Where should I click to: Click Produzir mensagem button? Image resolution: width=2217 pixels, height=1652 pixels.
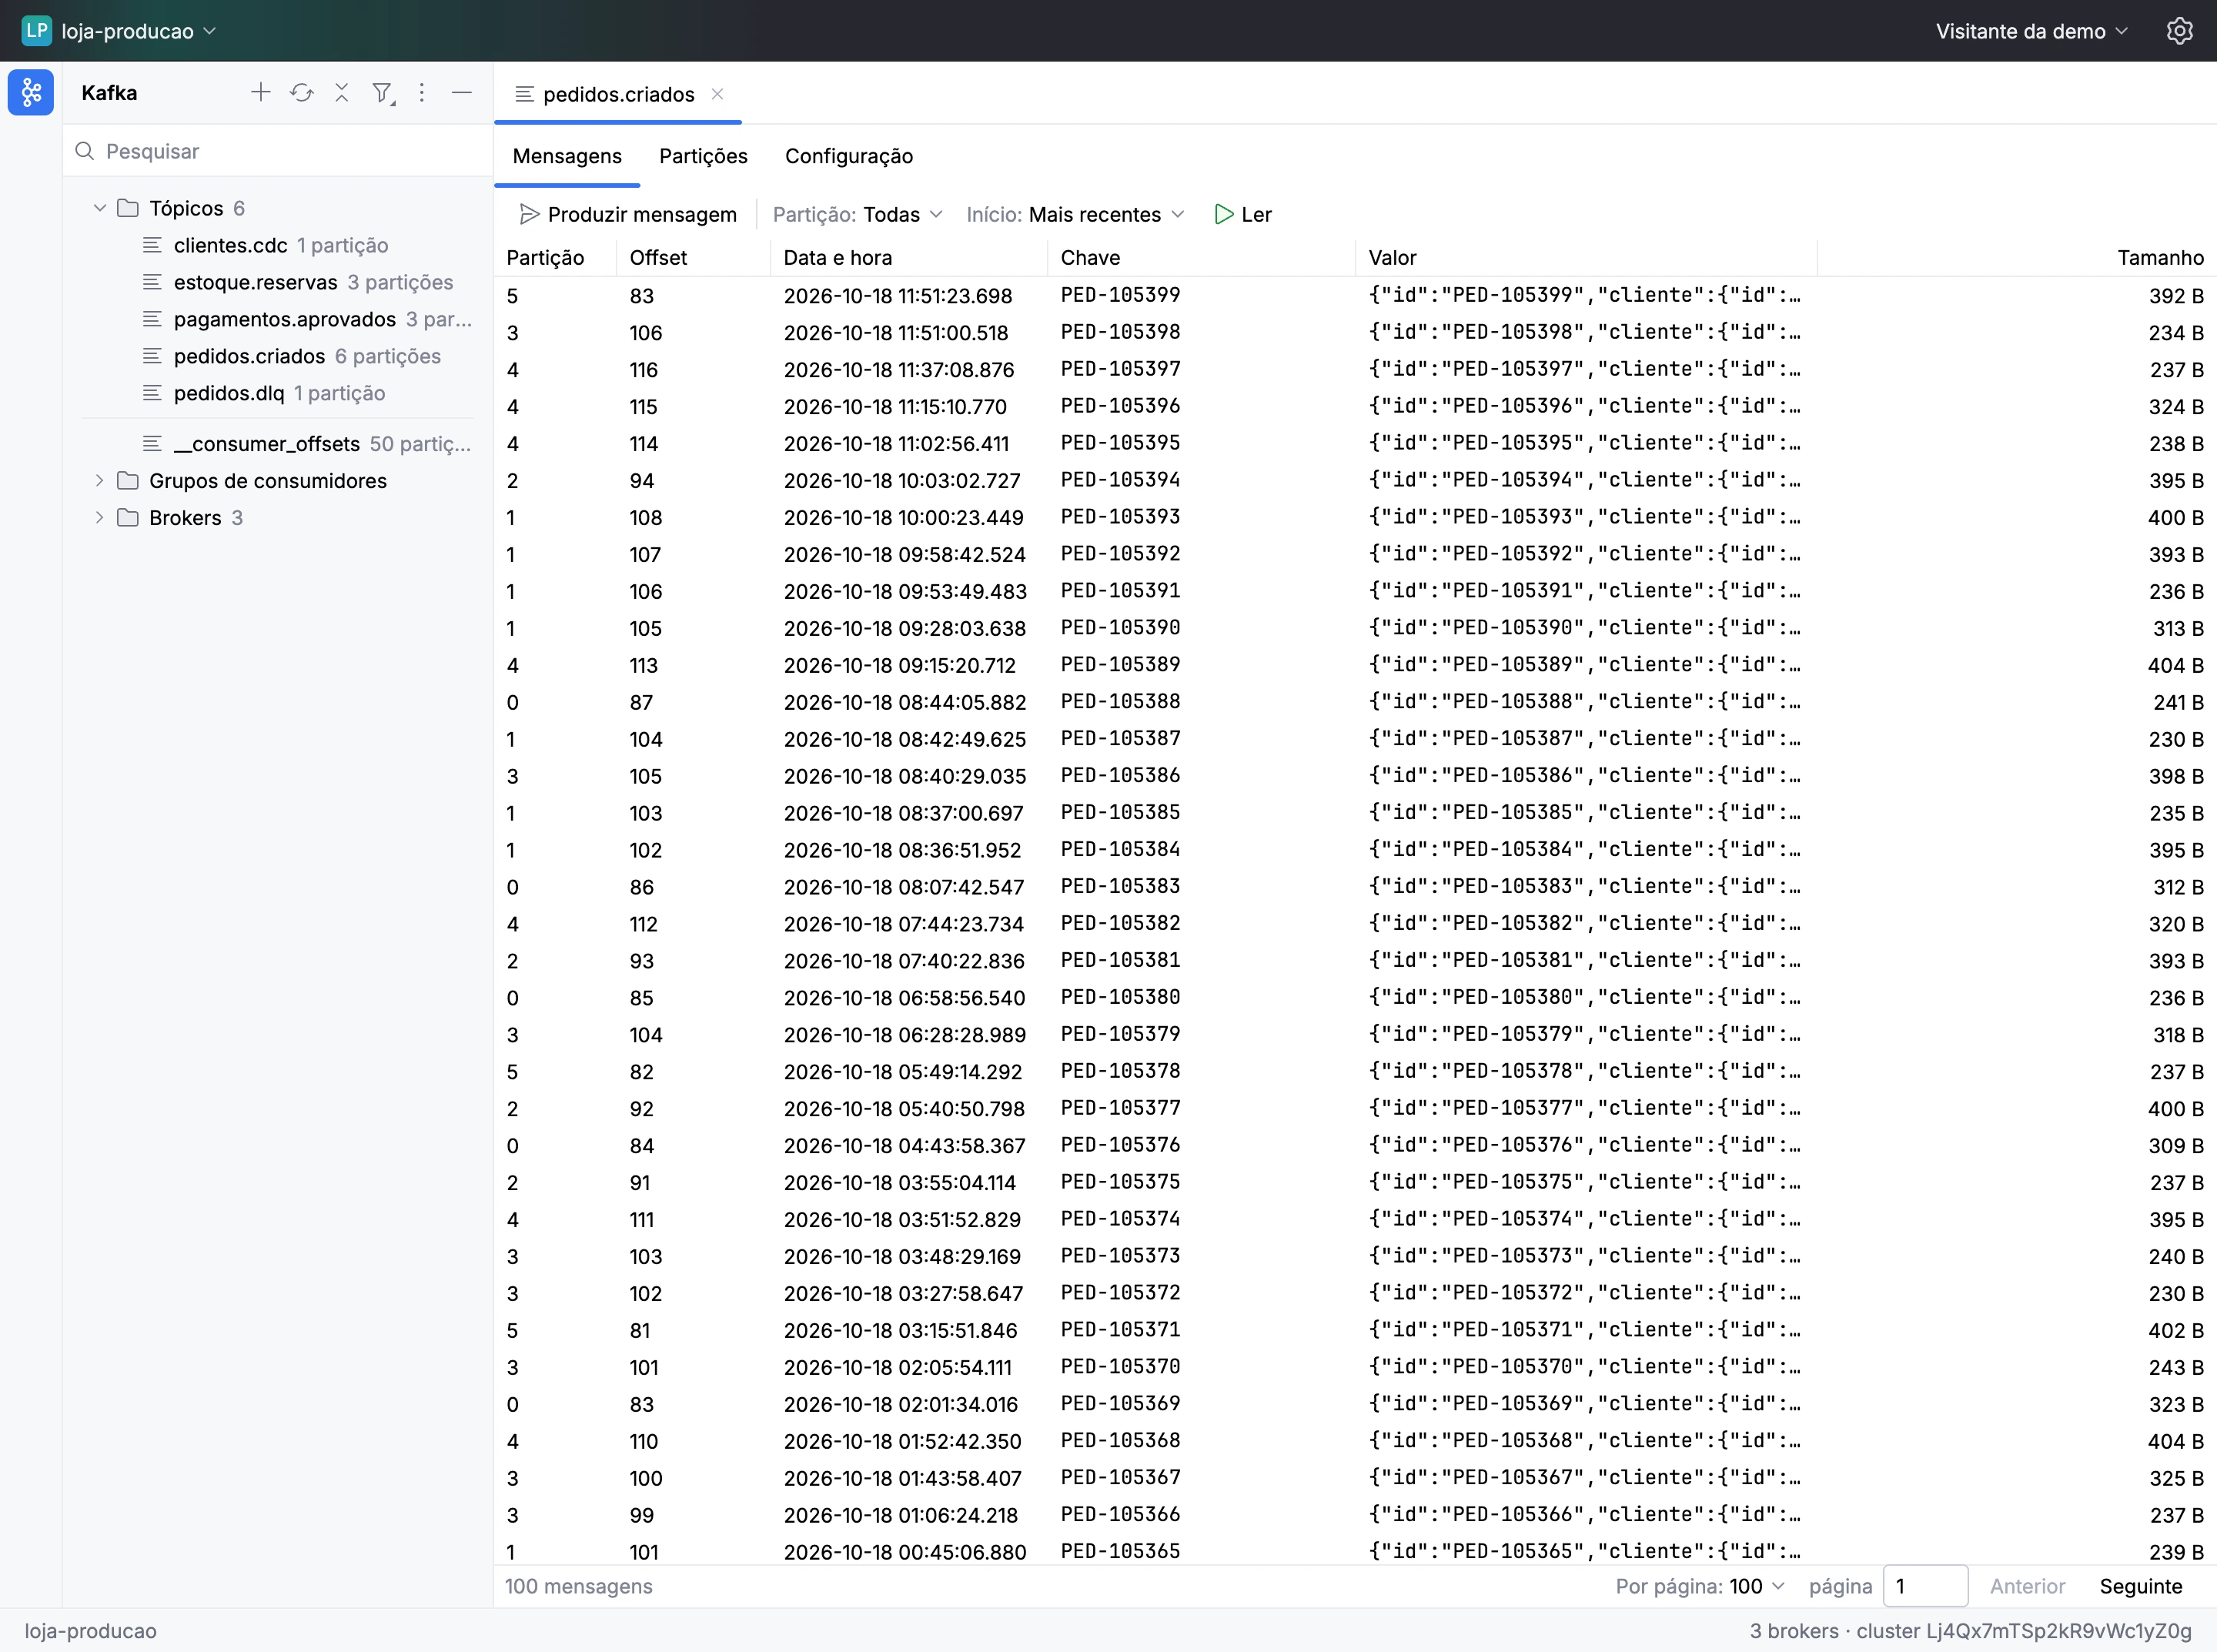pyautogui.click(x=628, y=214)
